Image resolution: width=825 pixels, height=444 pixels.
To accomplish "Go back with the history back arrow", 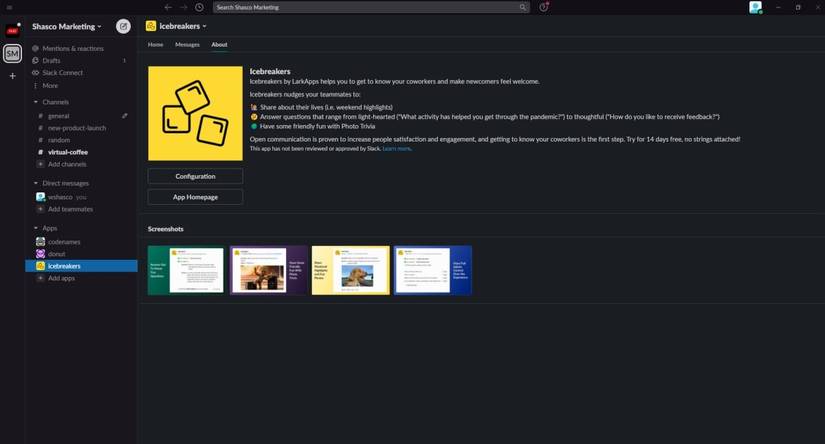I will point(168,7).
